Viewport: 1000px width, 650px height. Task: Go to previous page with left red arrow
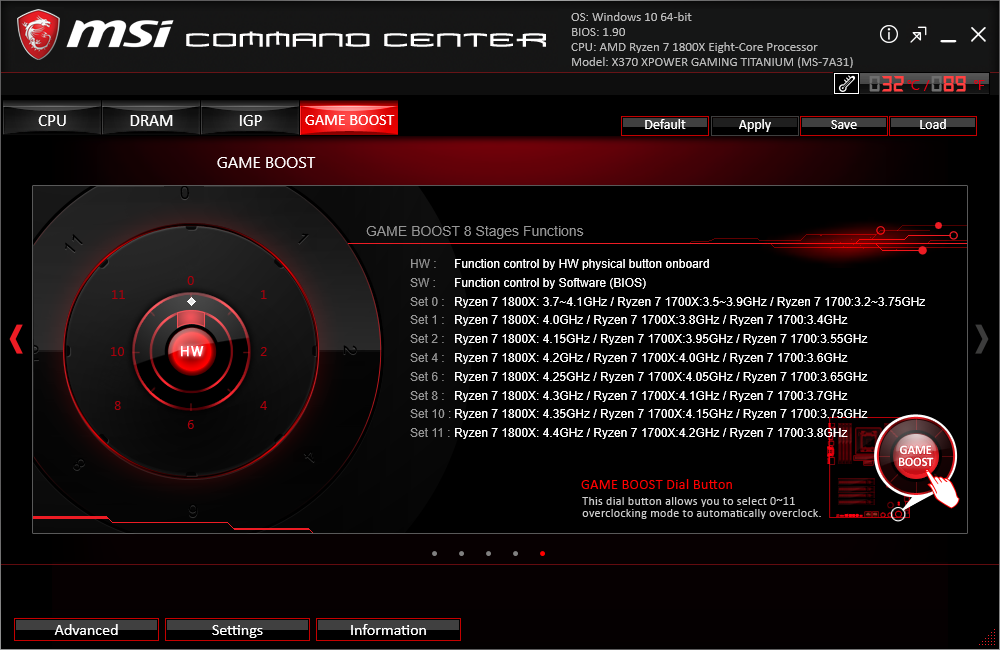pyautogui.click(x=17, y=339)
